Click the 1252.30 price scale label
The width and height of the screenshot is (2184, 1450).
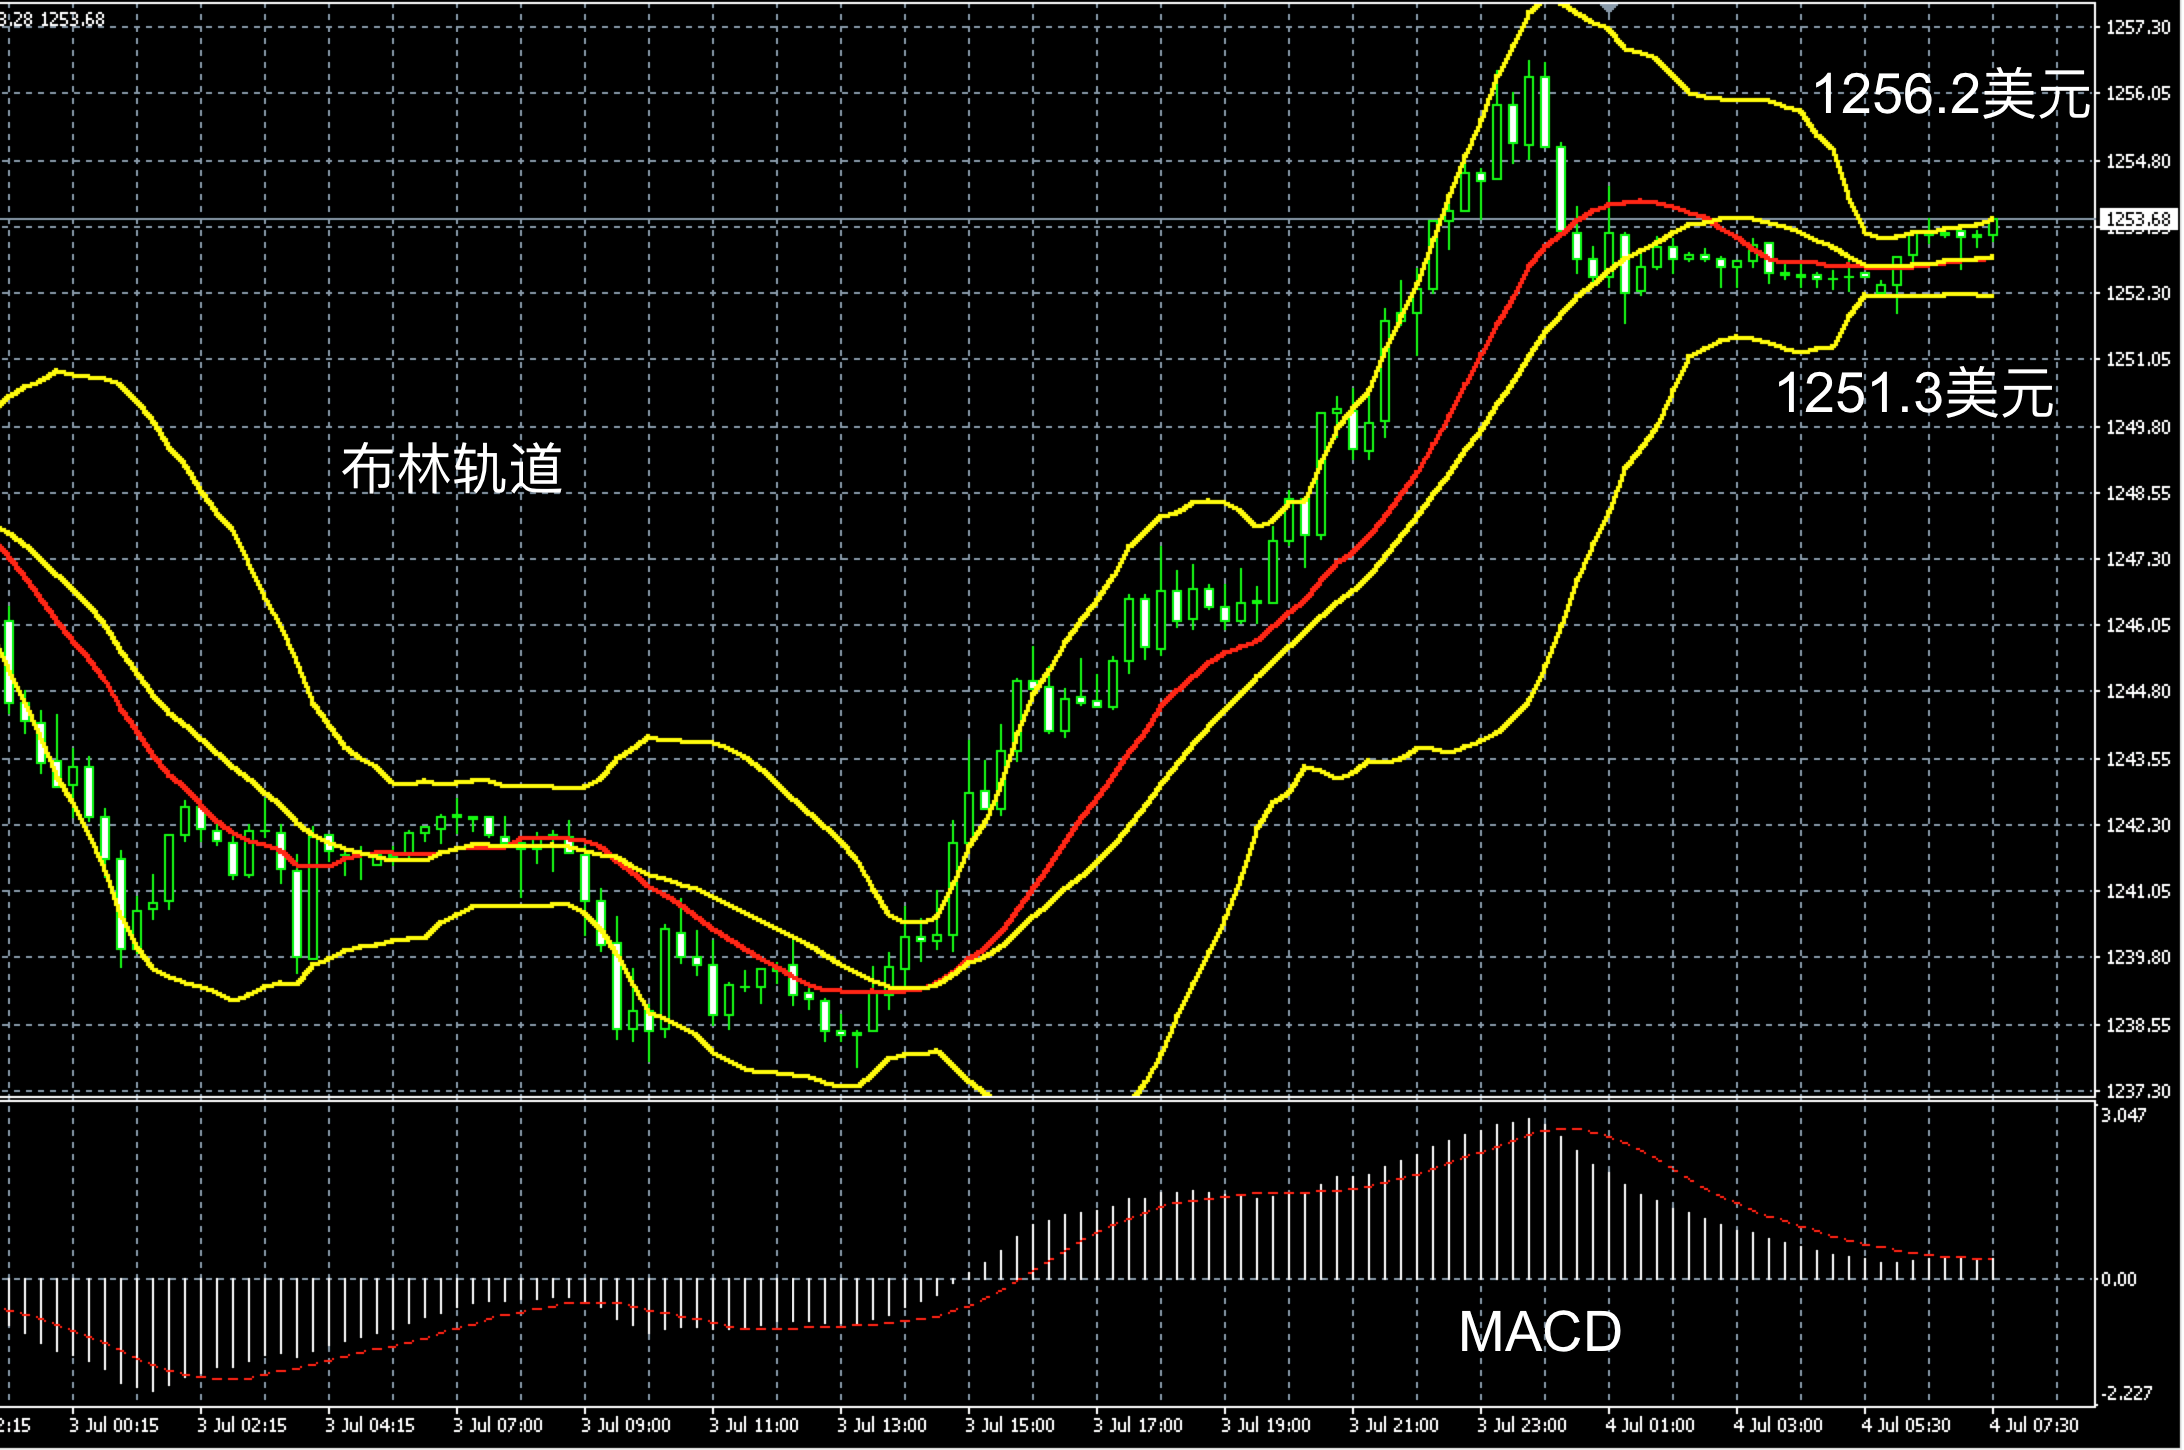pos(2137,294)
